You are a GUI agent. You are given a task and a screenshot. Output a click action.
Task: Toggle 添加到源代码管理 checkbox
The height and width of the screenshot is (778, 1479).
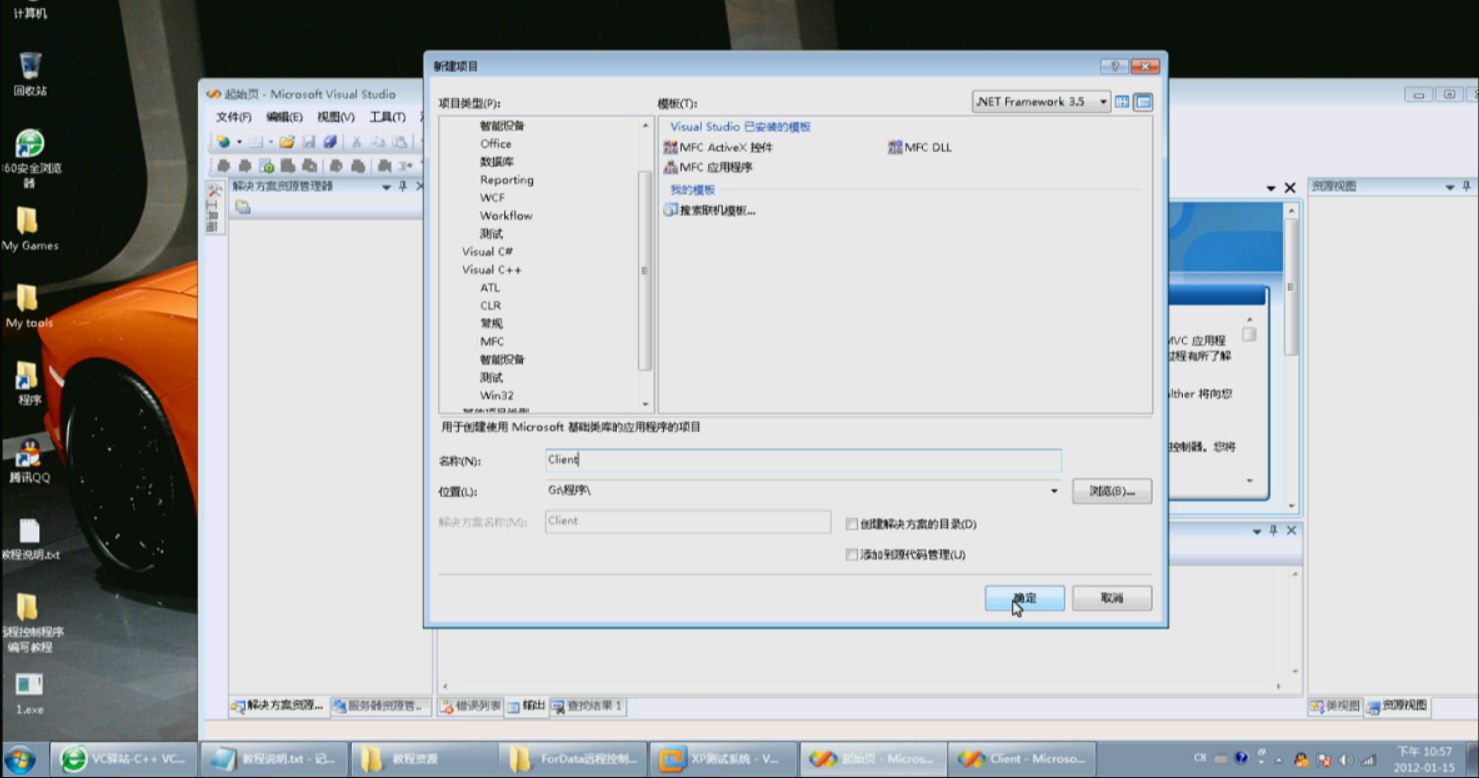[852, 555]
